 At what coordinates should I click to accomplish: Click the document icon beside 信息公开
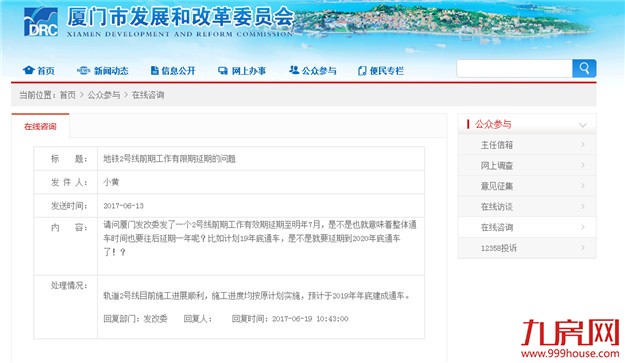154,71
